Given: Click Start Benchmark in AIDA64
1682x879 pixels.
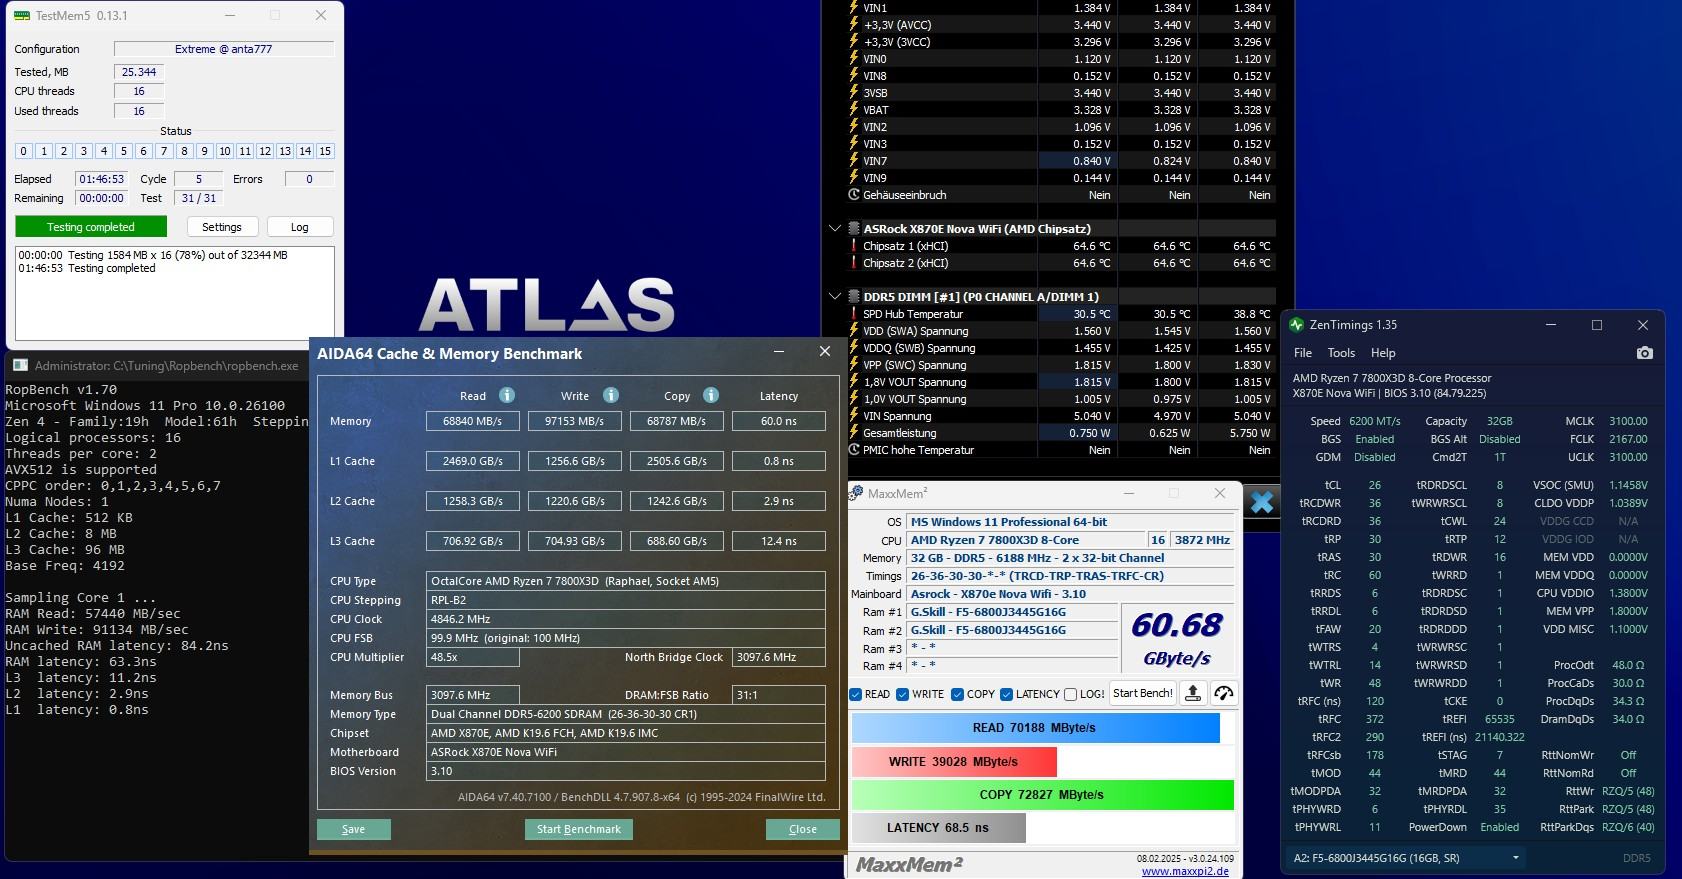Looking at the screenshot, I should click(x=579, y=829).
